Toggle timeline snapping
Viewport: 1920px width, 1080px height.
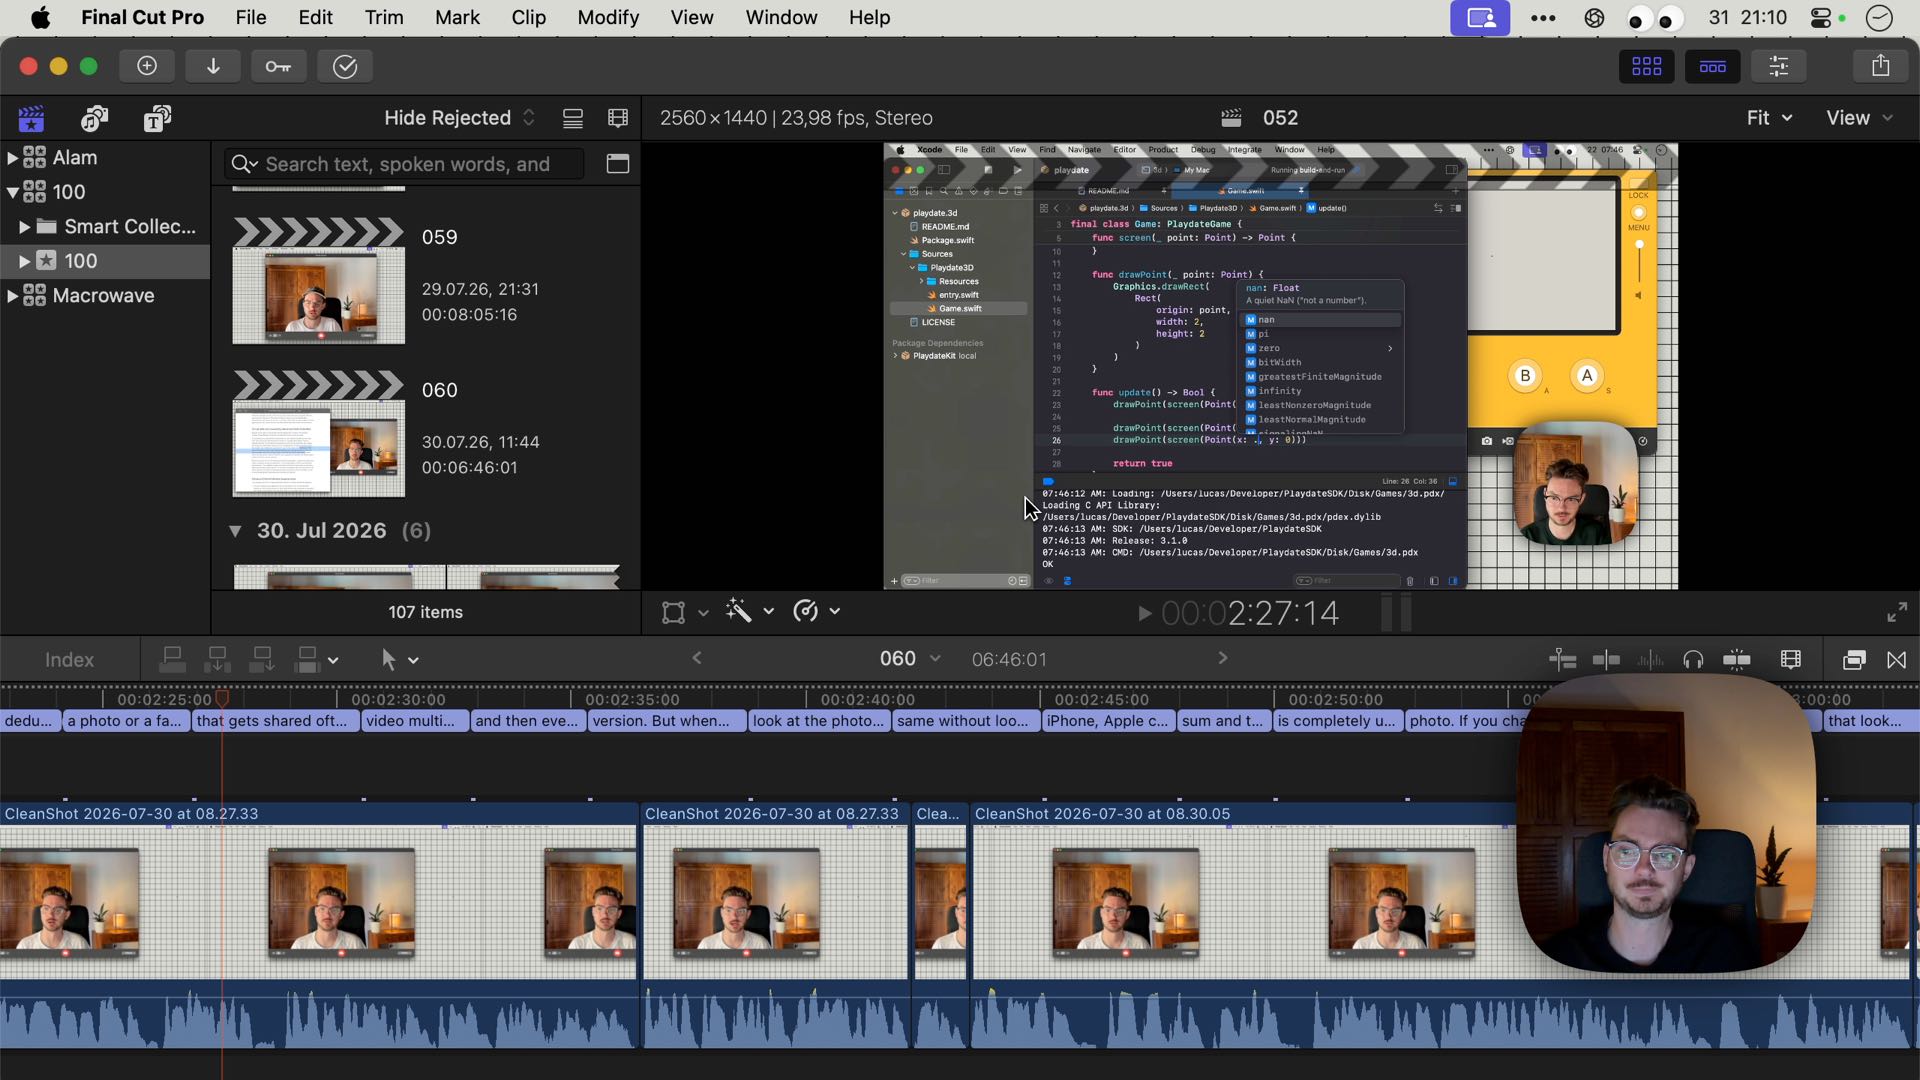click(1737, 660)
